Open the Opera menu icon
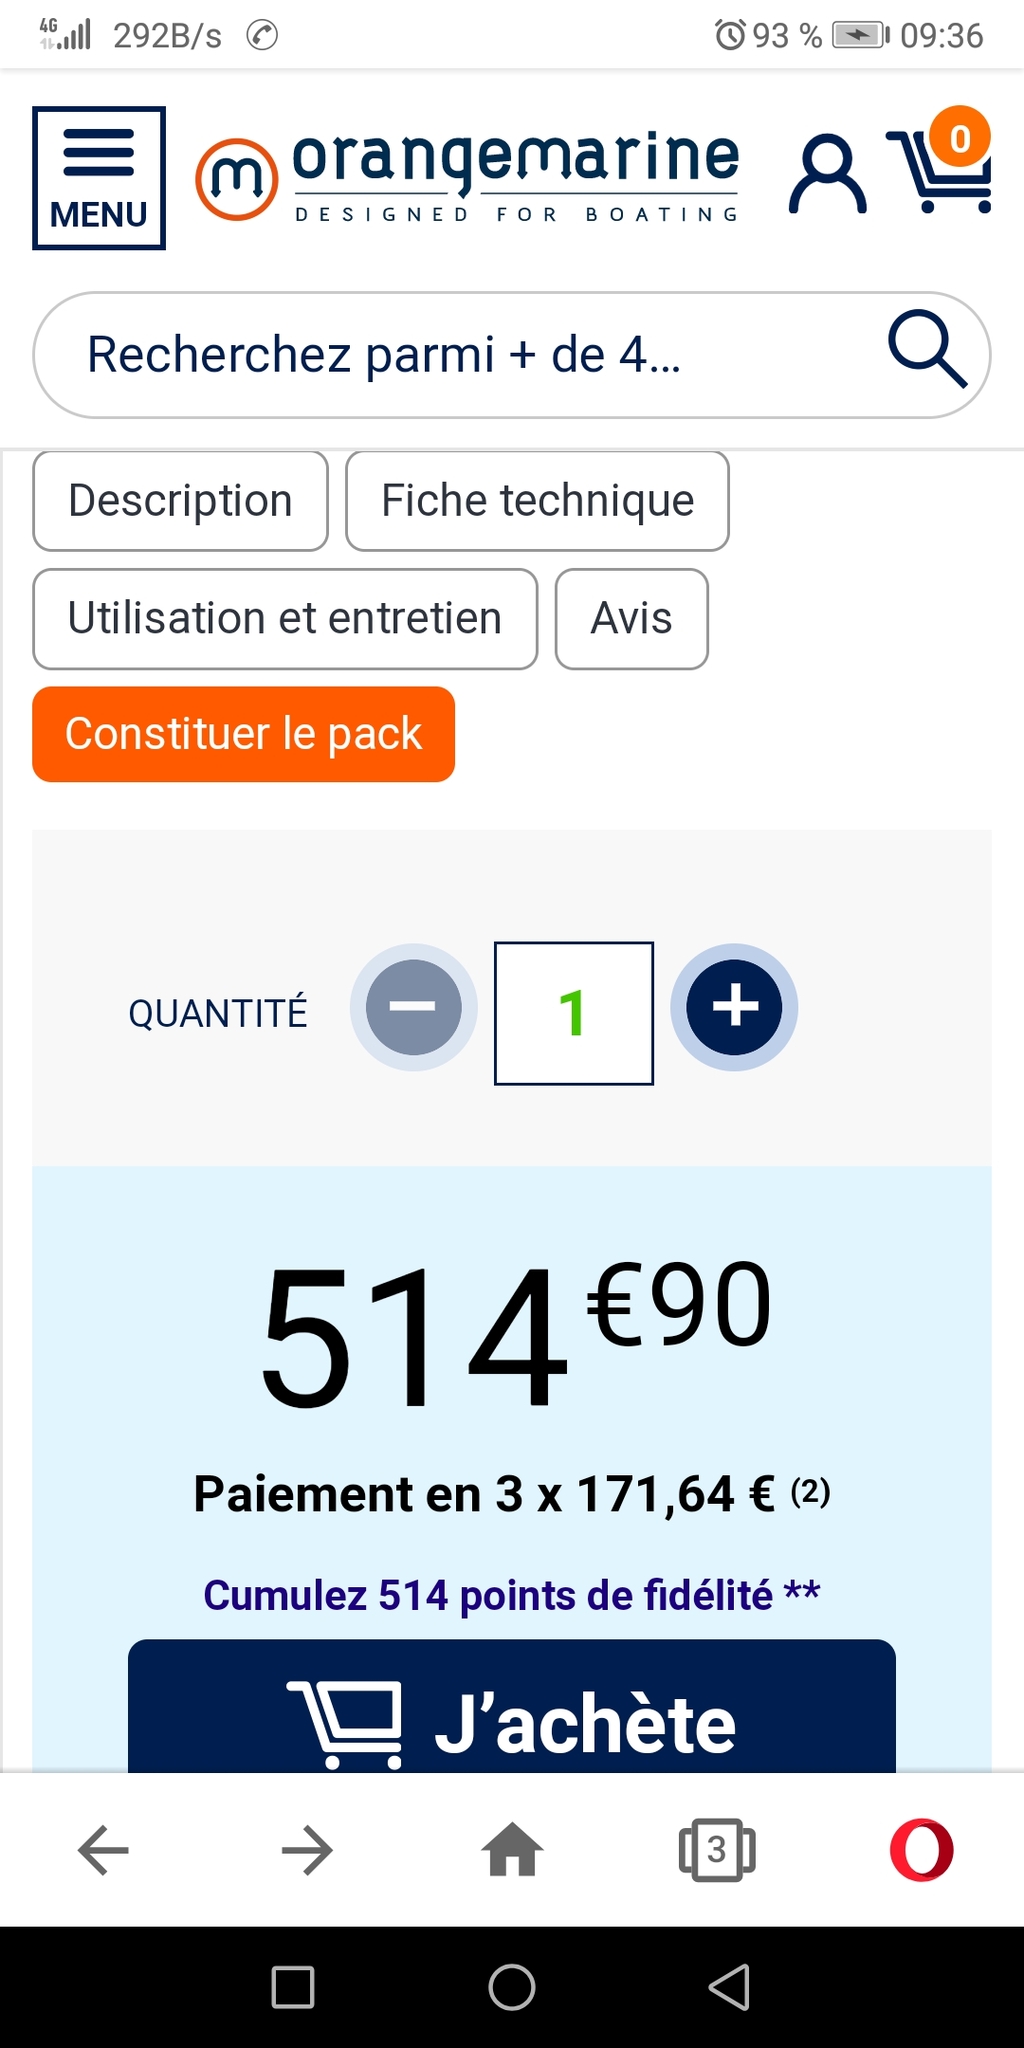Image resolution: width=1024 pixels, height=2048 pixels. coord(921,1850)
